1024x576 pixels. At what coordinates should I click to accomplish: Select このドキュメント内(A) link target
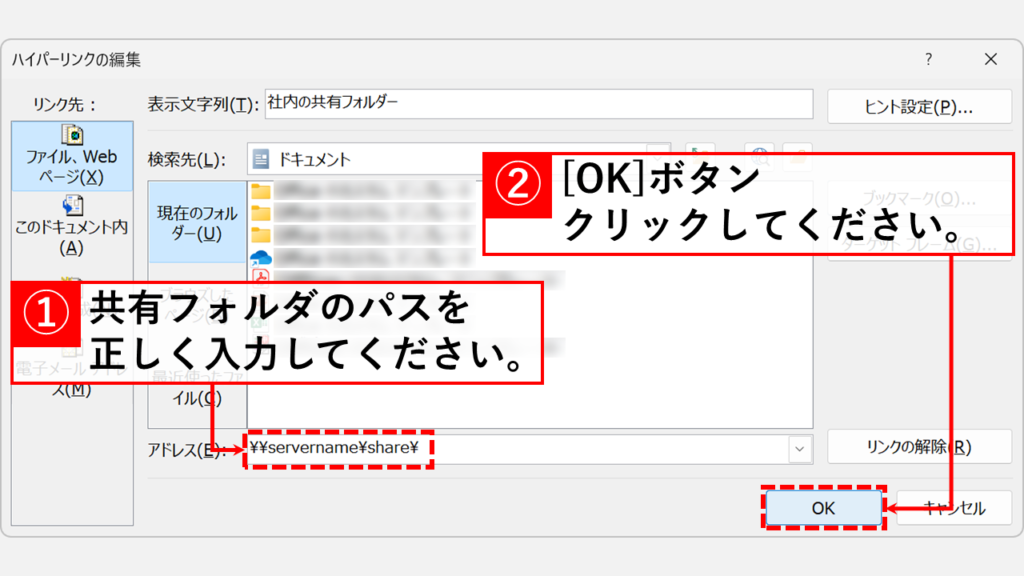(72, 226)
